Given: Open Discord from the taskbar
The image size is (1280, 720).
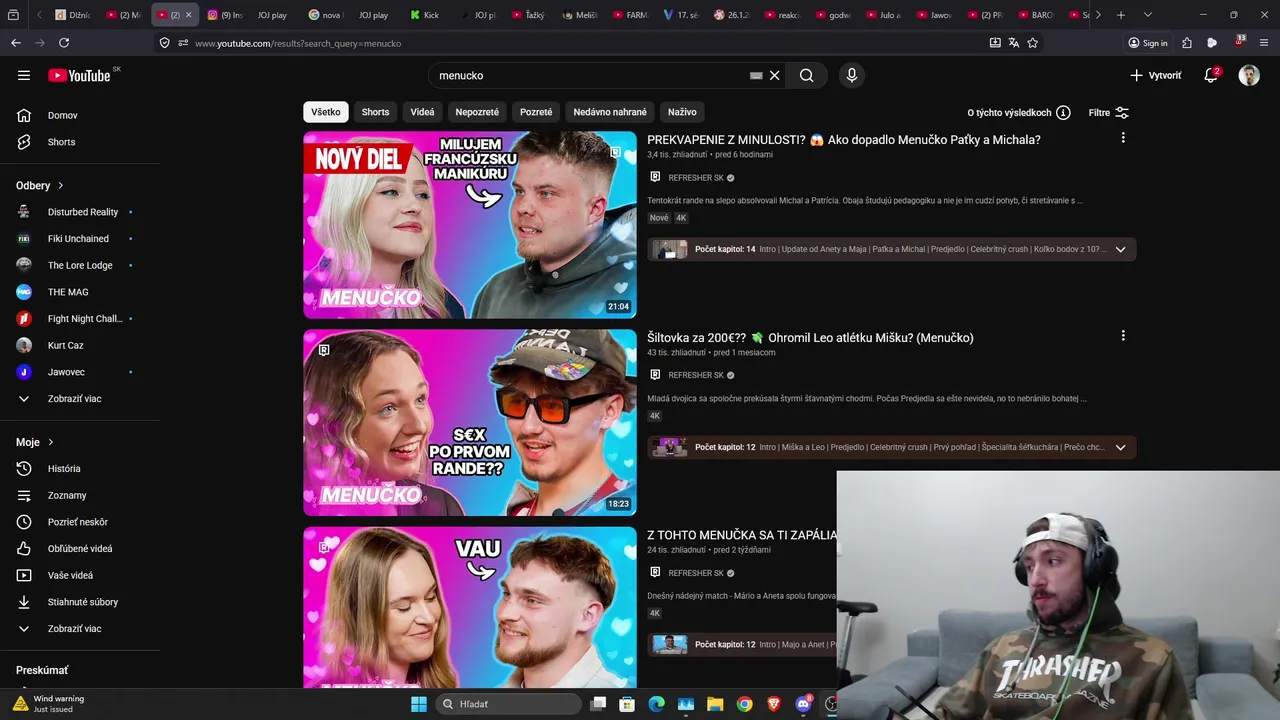Looking at the screenshot, I should coord(803,704).
